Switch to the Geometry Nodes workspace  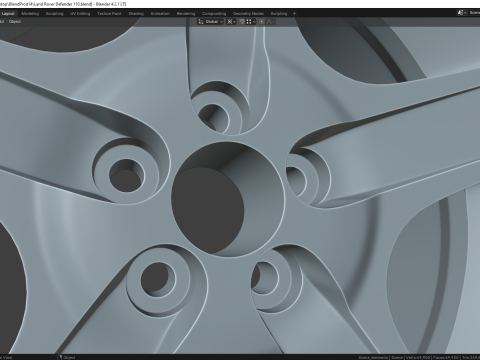pyautogui.click(x=248, y=14)
